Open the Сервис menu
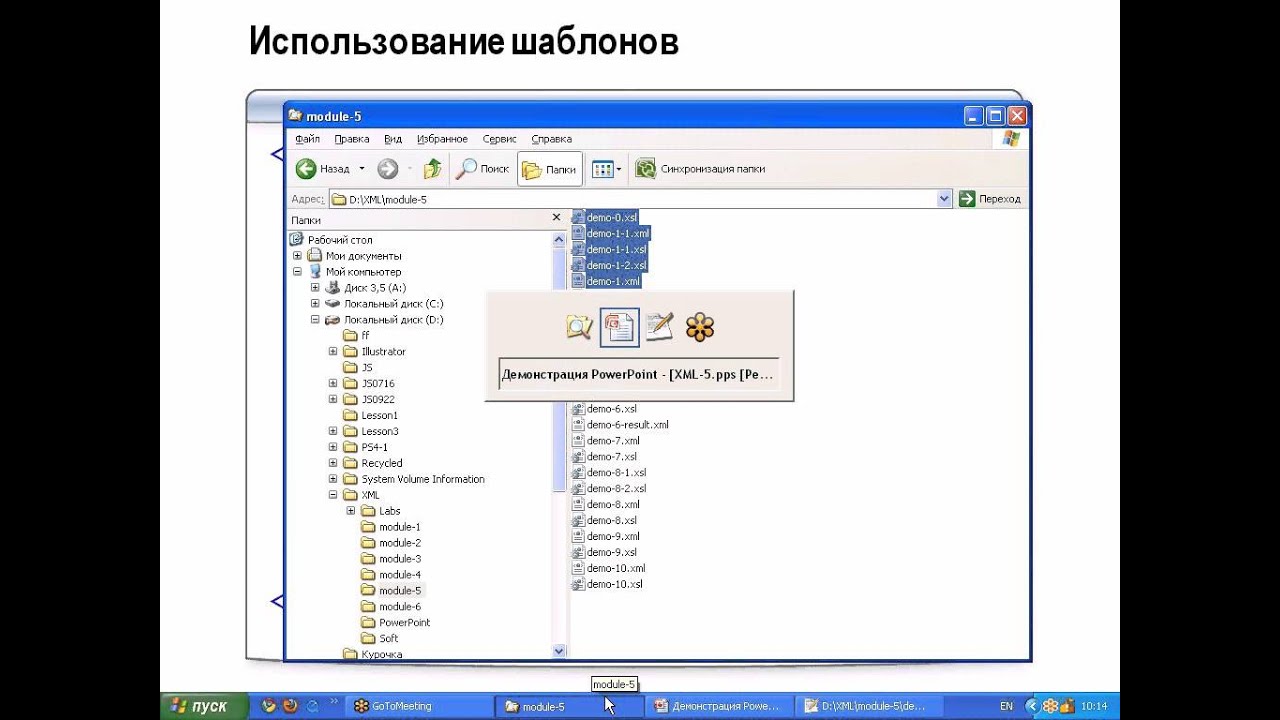The image size is (1280, 720). (x=499, y=139)
